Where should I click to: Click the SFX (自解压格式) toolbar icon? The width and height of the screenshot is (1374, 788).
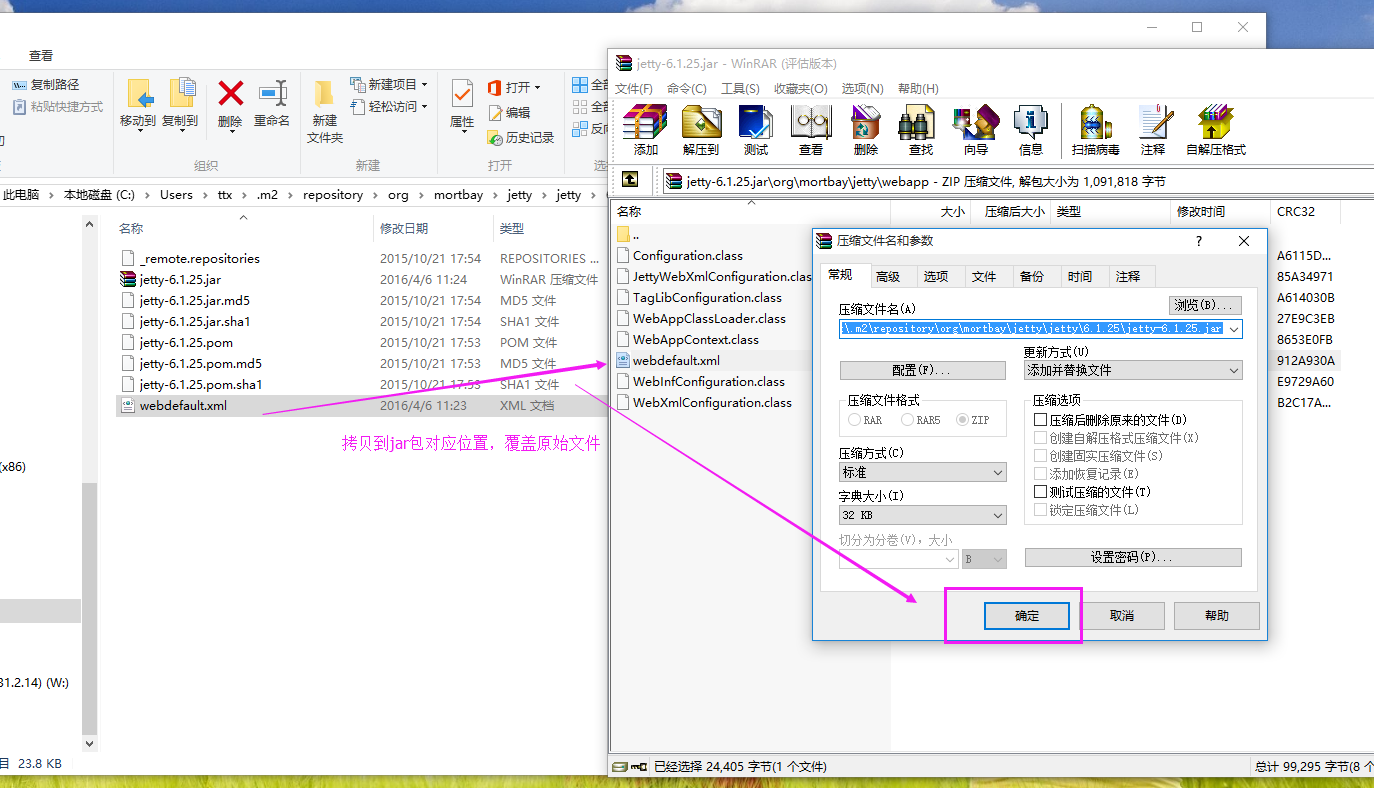pos(1216,123)
